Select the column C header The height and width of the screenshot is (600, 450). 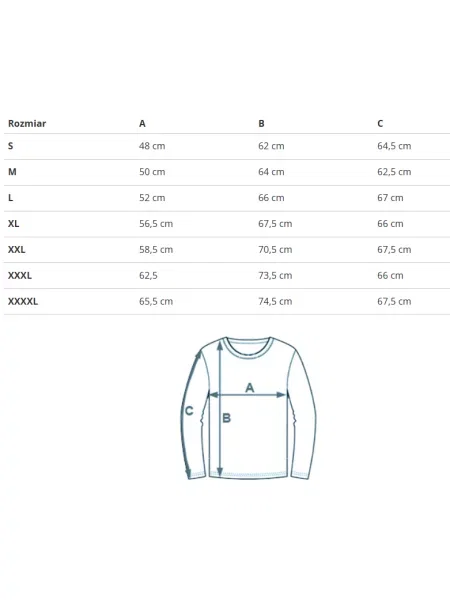380,124
